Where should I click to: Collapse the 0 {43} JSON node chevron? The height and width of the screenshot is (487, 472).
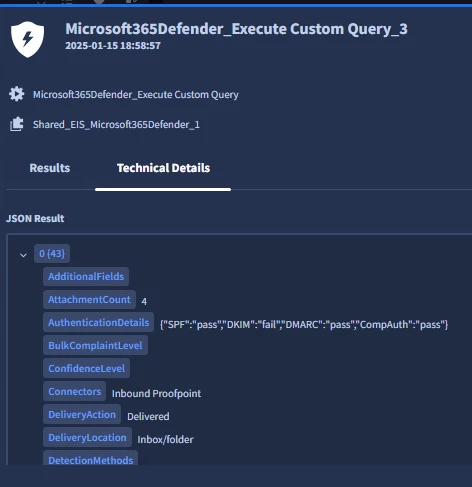click(23, 255)
